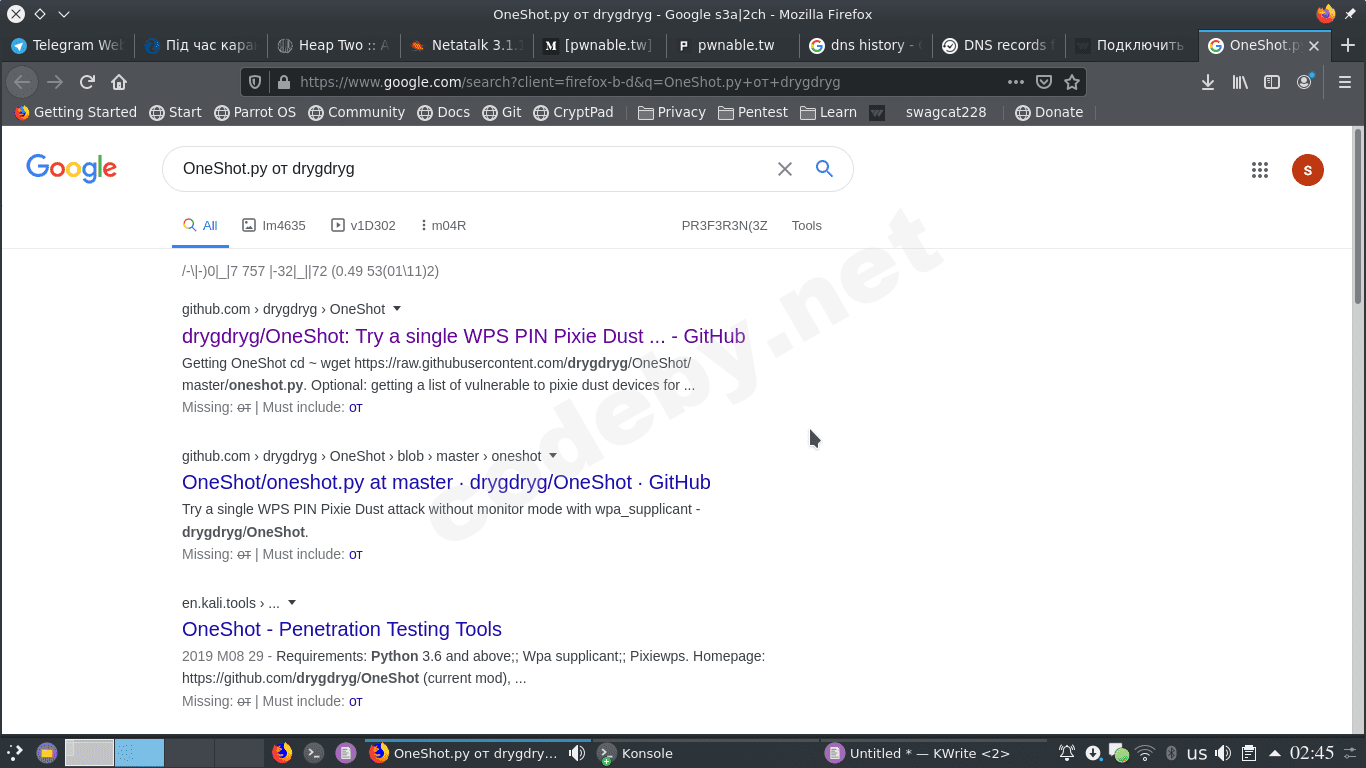
Task: Open the drygdryg/OneShot GitHub result
Action: click(463, 336)
